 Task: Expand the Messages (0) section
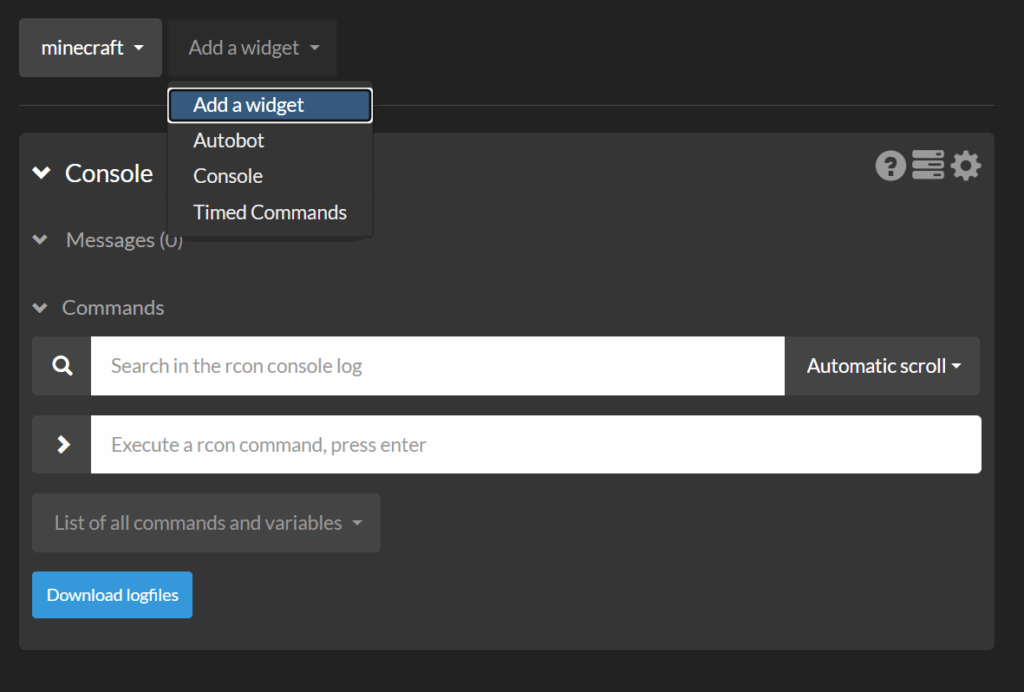pyautogui.click(x=40, y=240)
